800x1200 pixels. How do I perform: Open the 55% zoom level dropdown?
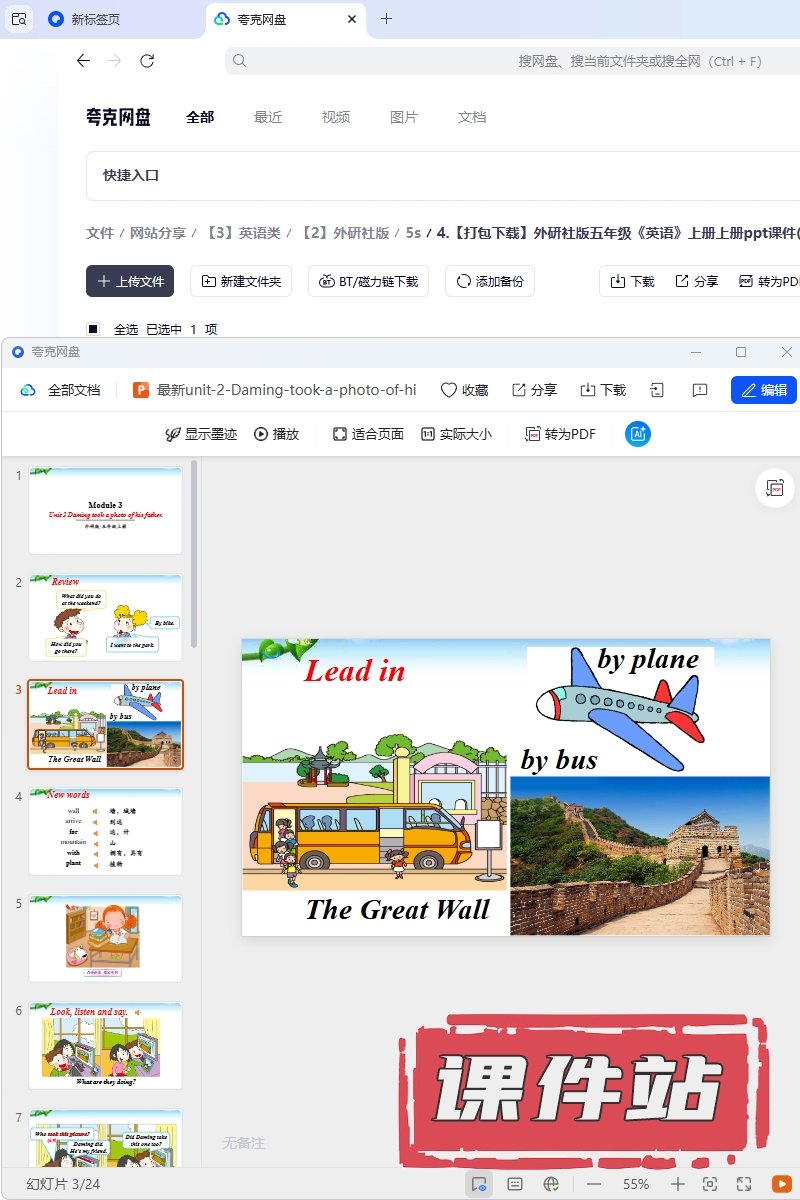point(636,1184)
